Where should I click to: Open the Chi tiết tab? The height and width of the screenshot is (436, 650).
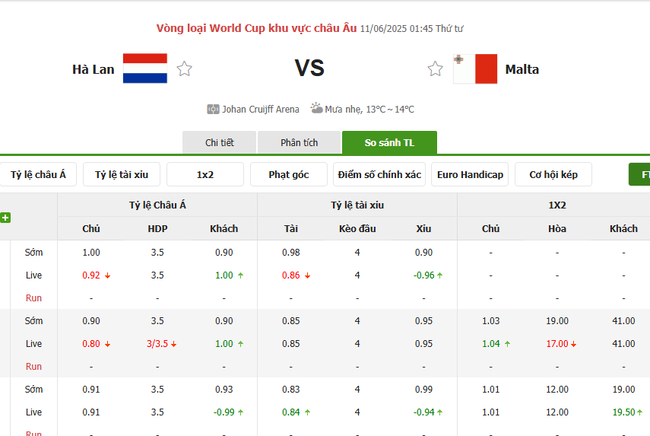(x=219, y=143)
